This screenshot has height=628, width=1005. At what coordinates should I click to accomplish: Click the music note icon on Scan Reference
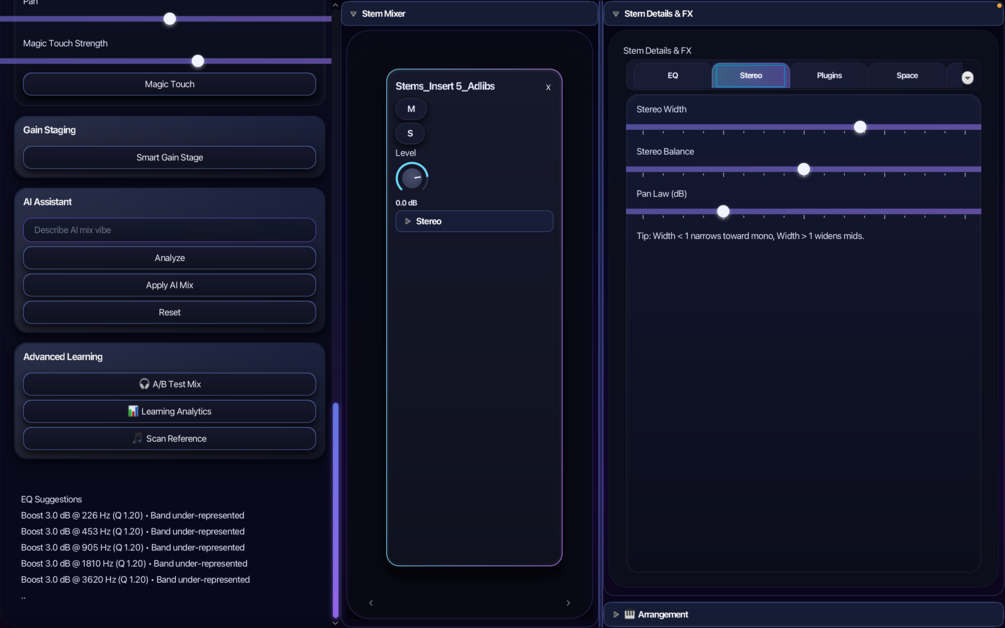click(137, 438)
